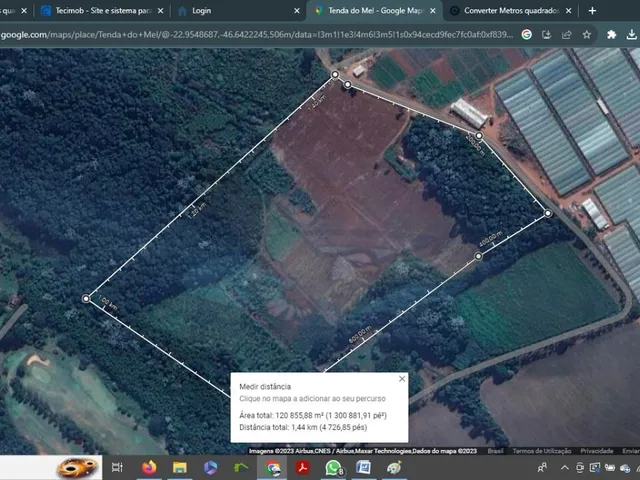Click the Distância total value text
The image size is (640, 480).
303,427
